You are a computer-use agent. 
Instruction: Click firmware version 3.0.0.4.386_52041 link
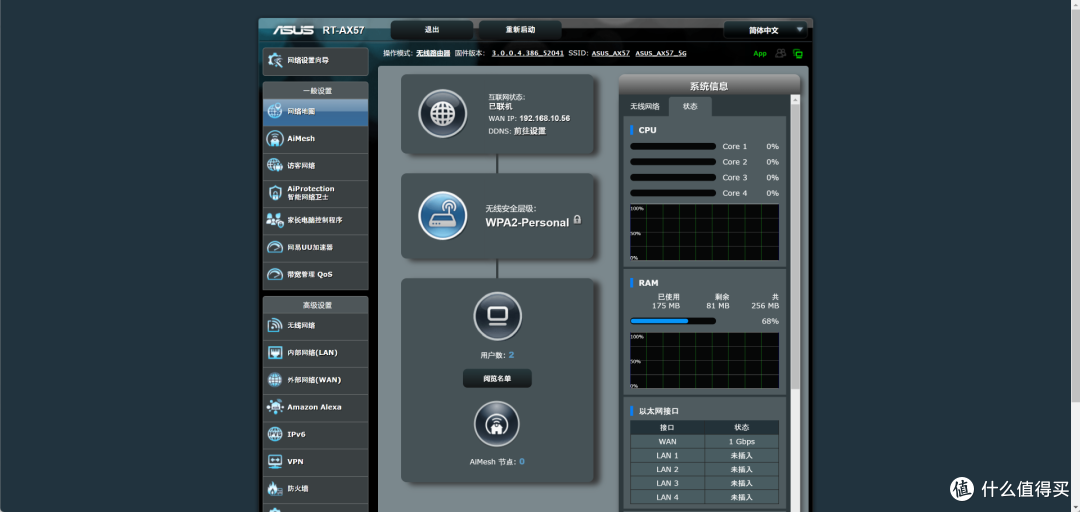point(528,53)
